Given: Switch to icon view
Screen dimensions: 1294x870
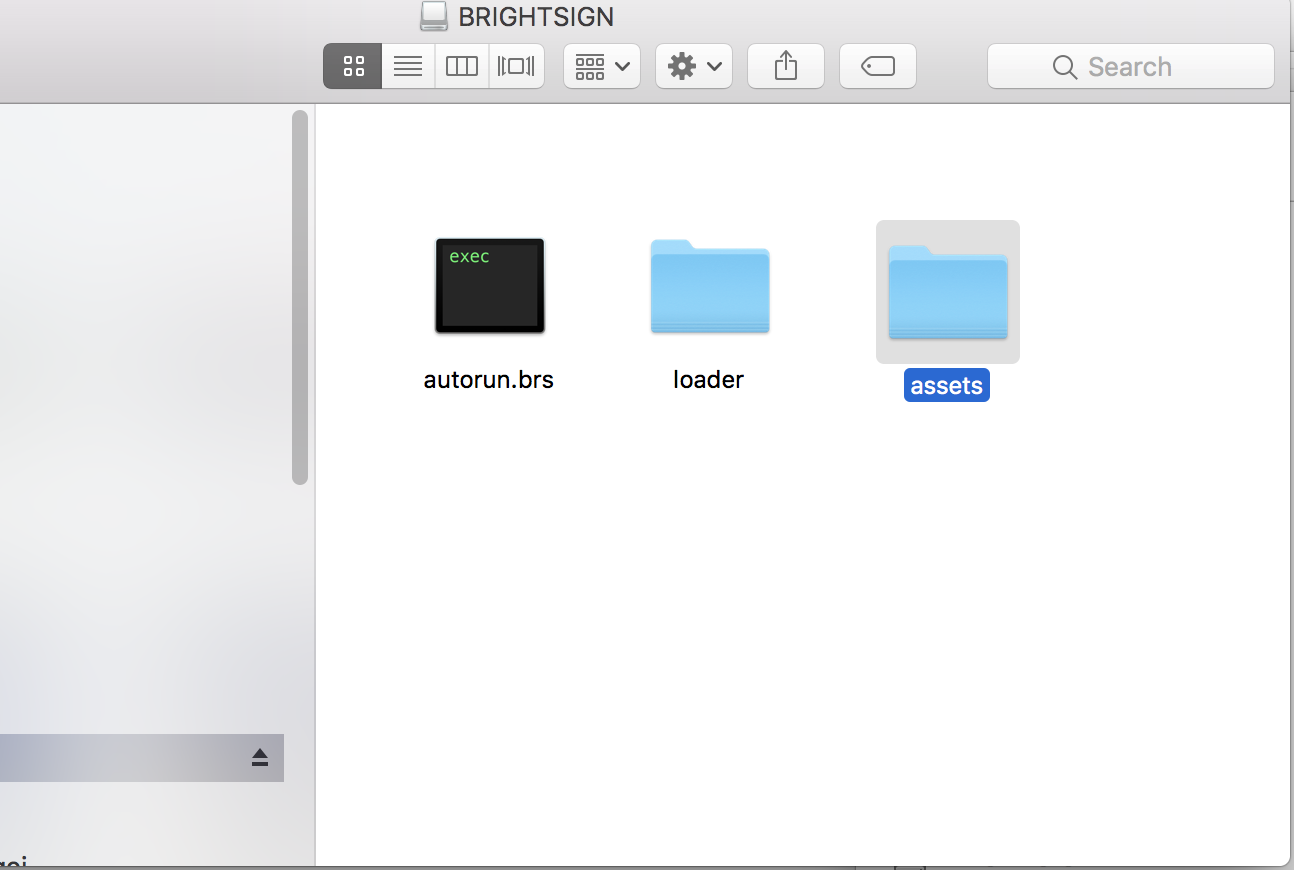Looking at the screenshot, I should click(353, 67).
